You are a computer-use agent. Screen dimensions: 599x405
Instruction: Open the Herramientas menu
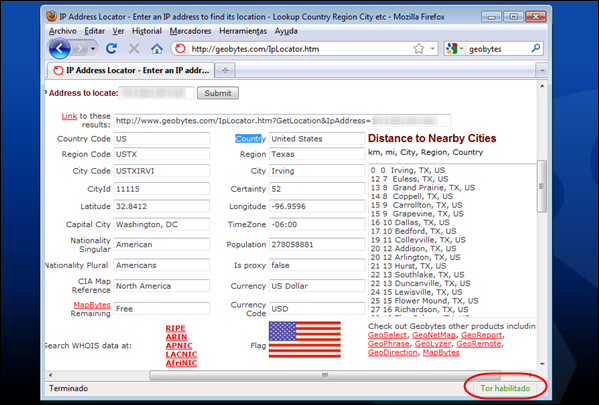click(x=243, y=31)
